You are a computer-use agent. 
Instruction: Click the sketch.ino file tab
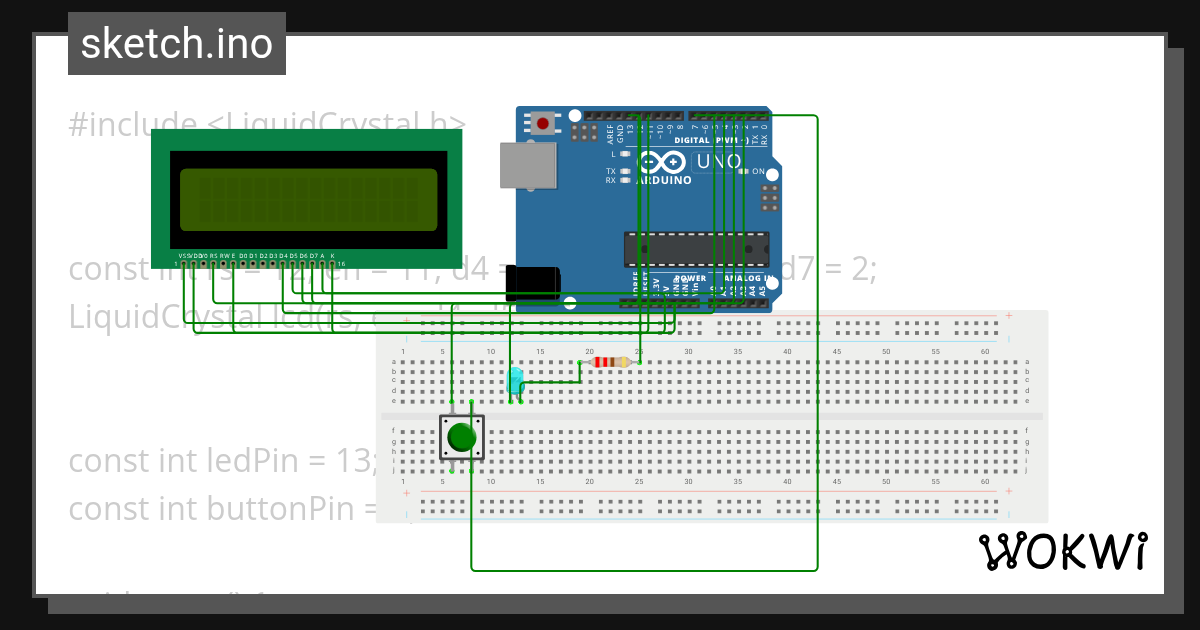pyautogui.click(x=177, y=44)
